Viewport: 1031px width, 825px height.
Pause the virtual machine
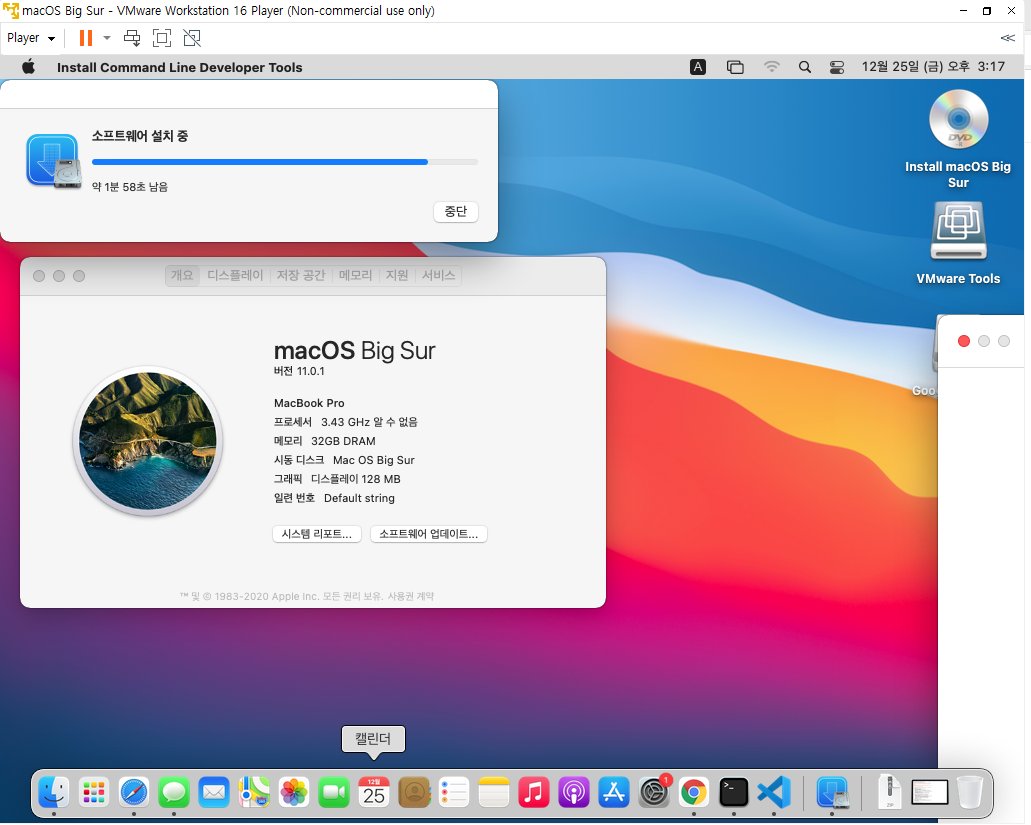(x=85, y=38)
